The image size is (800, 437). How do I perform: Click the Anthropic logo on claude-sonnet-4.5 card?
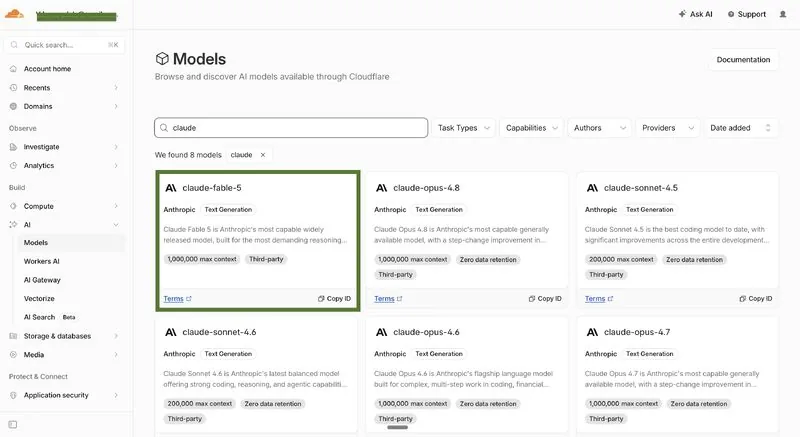point(592,188)
